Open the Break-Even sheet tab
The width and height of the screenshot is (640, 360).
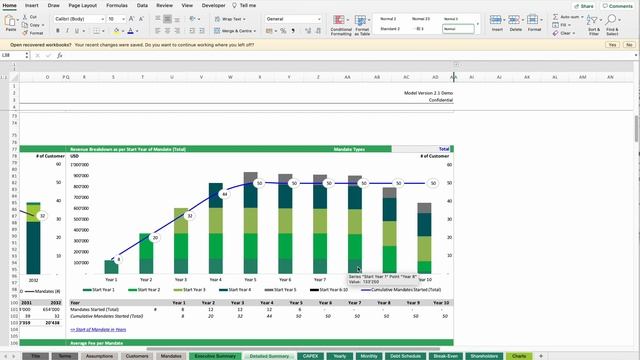click(445, 356)
